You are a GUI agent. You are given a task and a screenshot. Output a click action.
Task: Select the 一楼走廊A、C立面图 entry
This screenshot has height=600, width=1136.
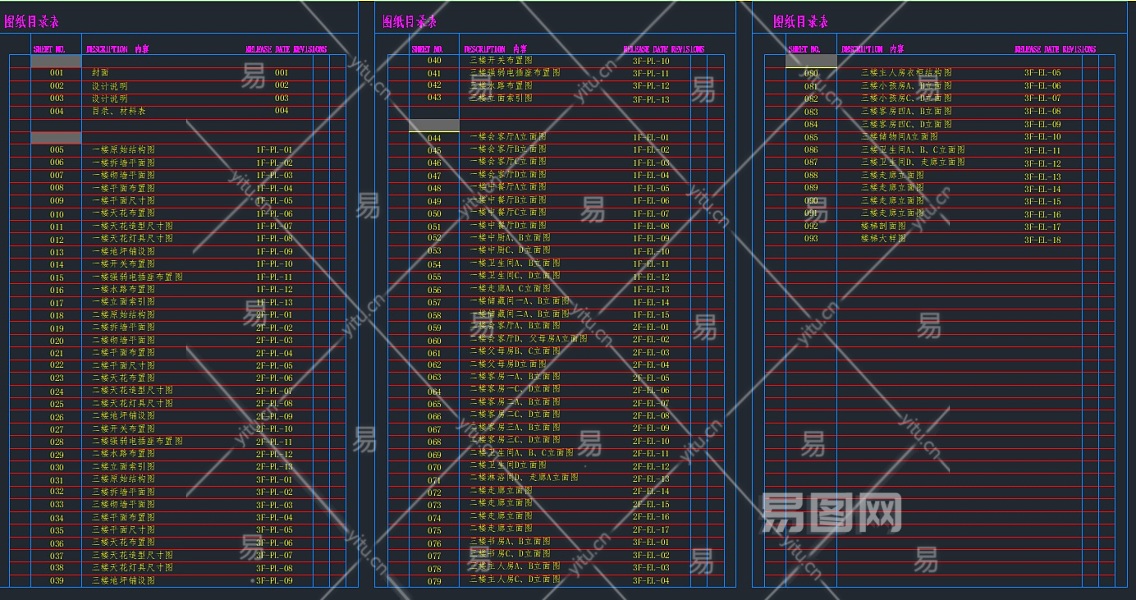tap(510, 289)
